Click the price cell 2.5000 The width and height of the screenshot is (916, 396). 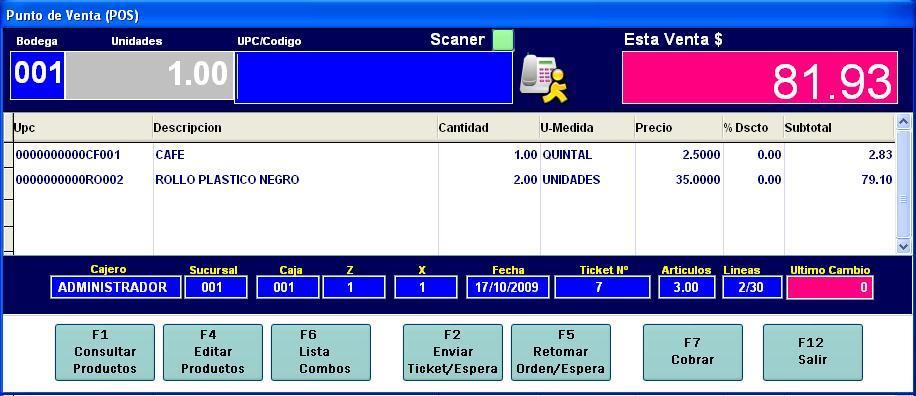tap(679, 155)
